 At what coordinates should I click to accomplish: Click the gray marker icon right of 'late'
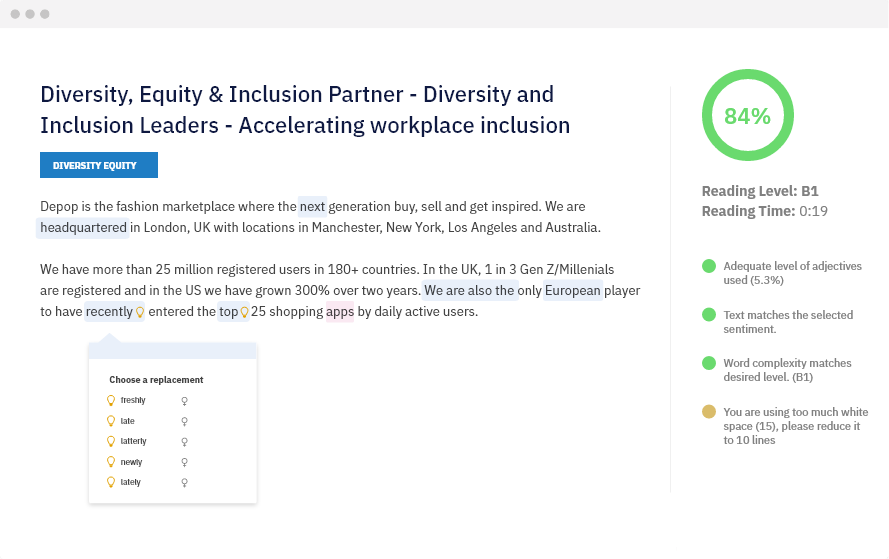tap(184, 421)
